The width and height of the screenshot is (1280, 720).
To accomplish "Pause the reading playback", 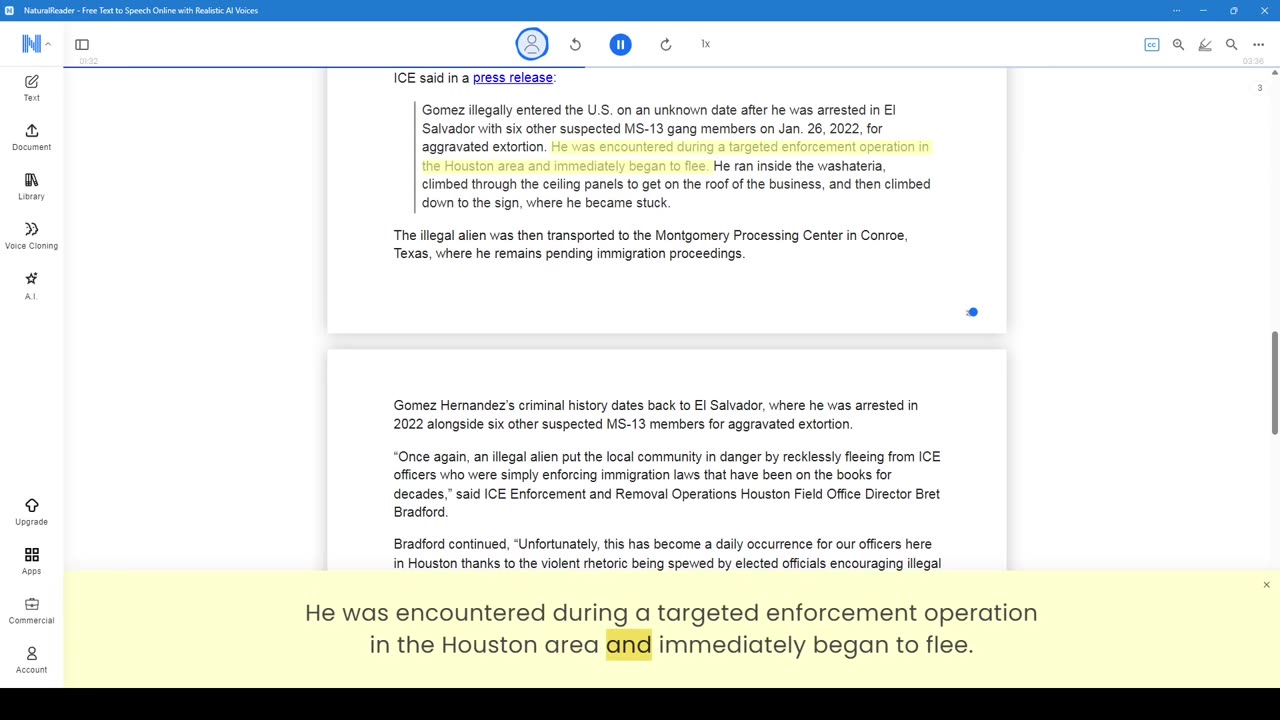I will pyautogui.click(x=620, y=44).
